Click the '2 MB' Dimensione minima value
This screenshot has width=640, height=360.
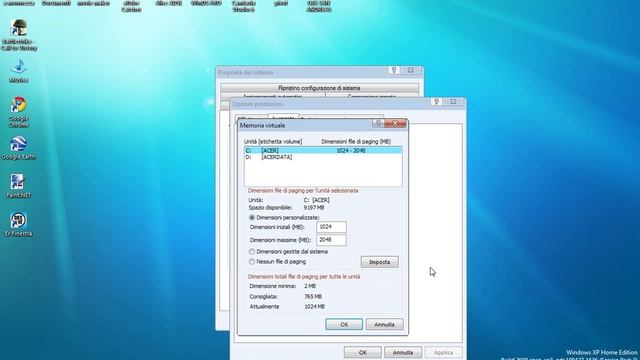point(310,286)
